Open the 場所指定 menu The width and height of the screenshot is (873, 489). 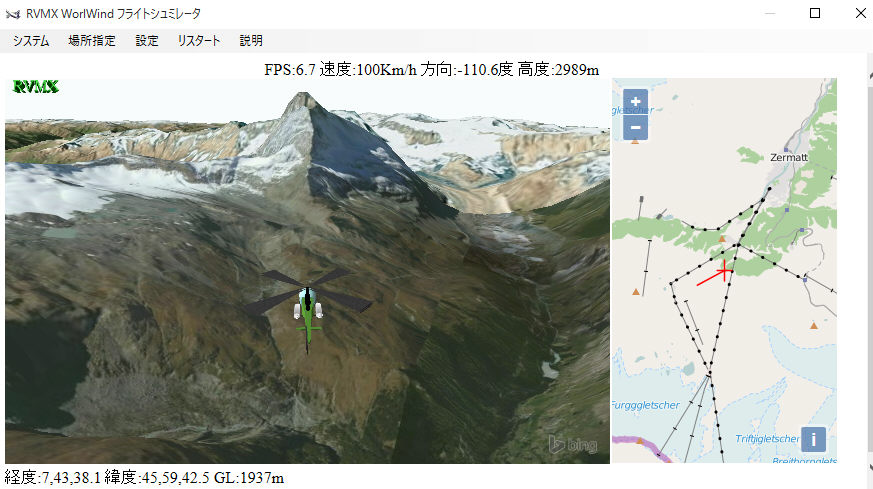92,41
